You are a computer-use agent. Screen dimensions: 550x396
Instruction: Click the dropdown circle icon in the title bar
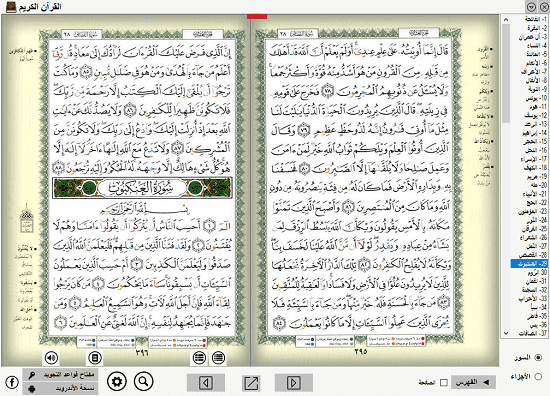[531, 7]
